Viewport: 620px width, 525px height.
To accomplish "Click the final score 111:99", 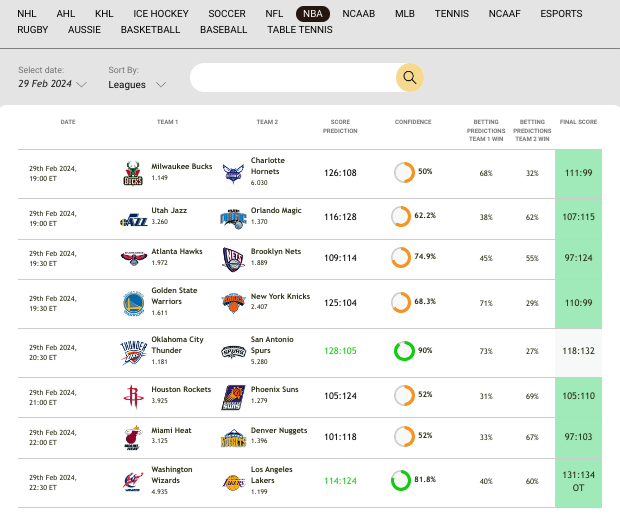I will coord(578,173).
